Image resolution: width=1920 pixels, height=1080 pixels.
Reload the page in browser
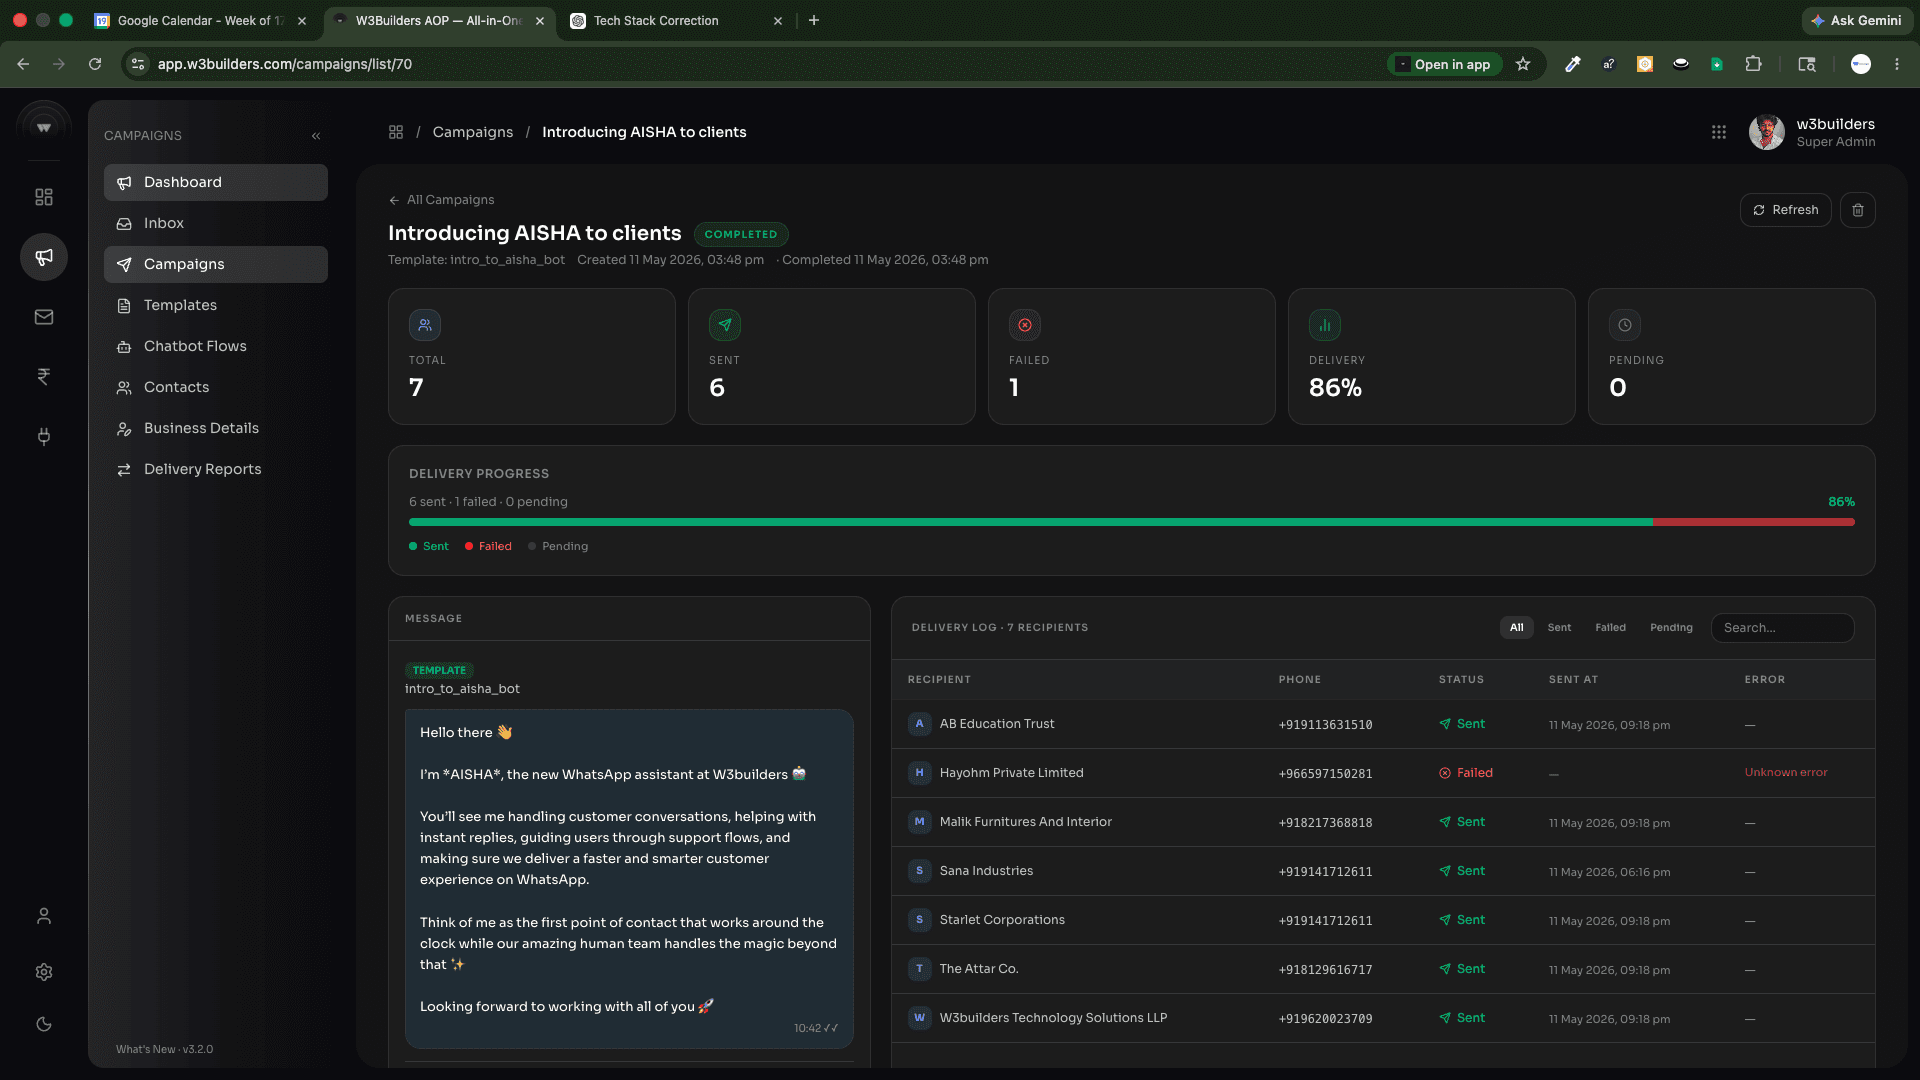(95, 64)
